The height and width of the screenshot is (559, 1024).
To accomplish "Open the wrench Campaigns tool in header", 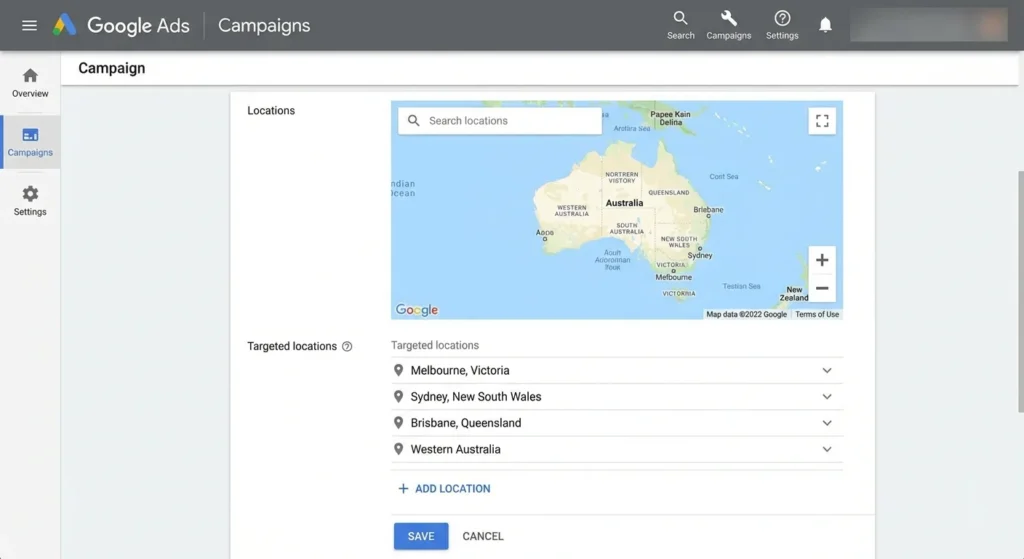I will 728,25.
